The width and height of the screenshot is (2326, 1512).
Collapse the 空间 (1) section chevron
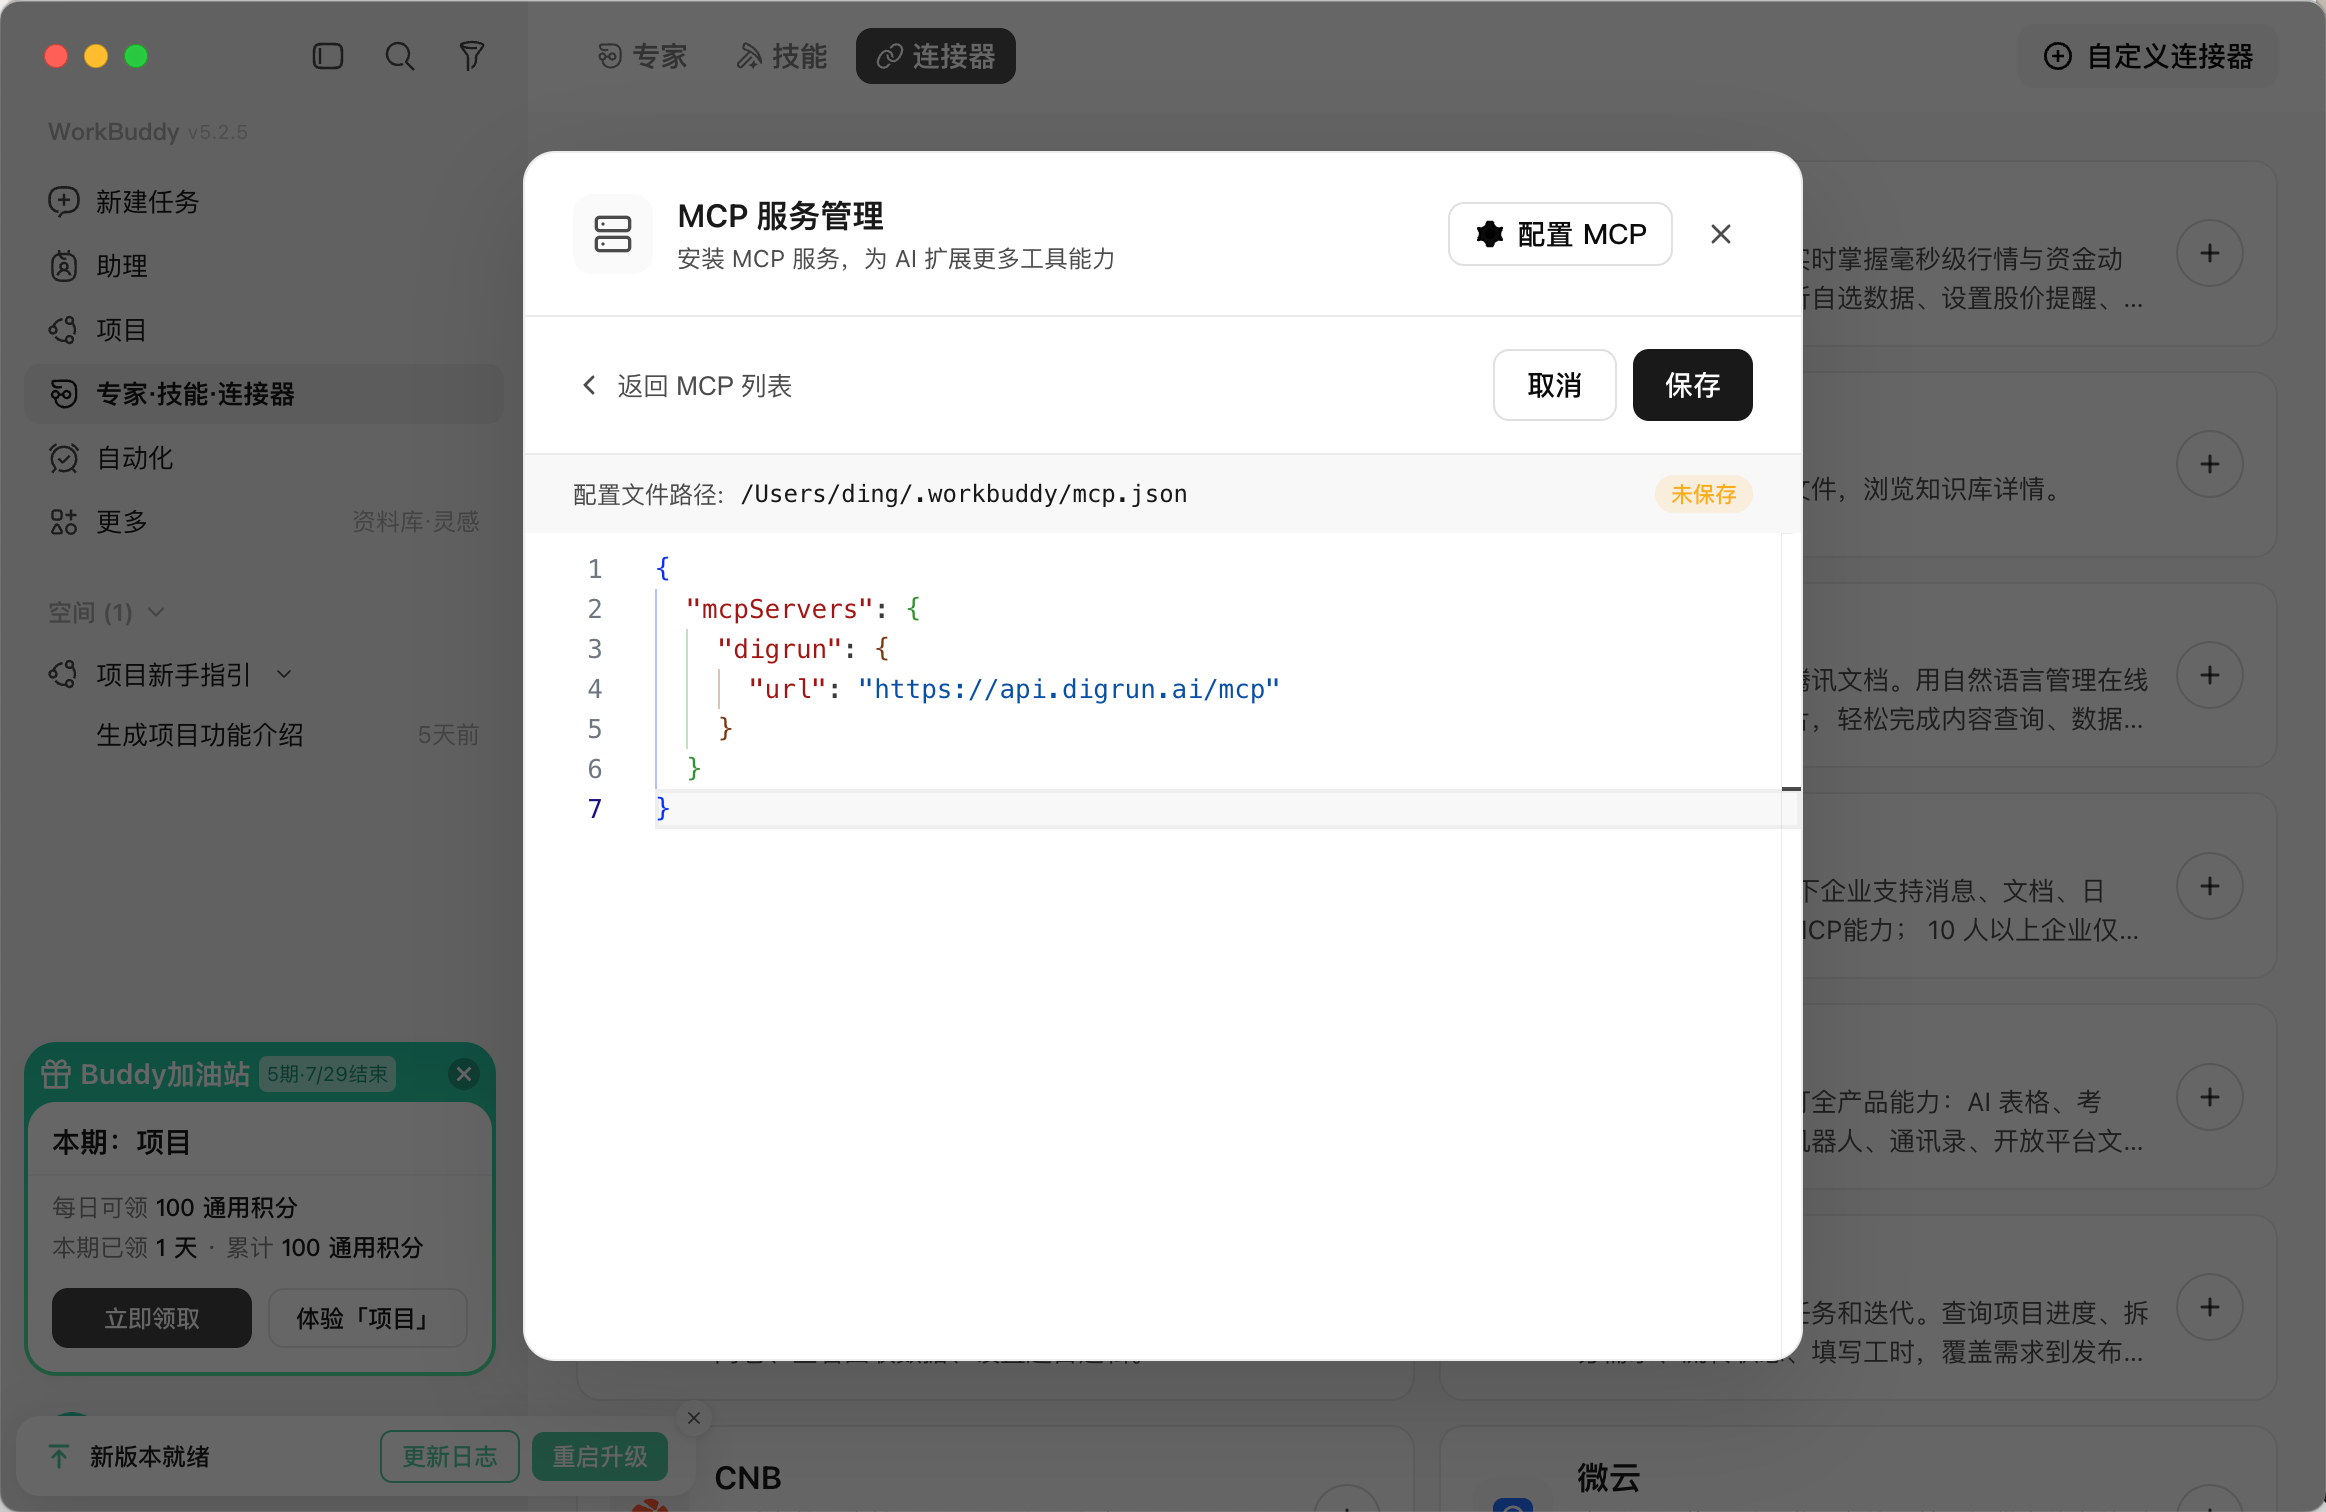click(156, 612)
